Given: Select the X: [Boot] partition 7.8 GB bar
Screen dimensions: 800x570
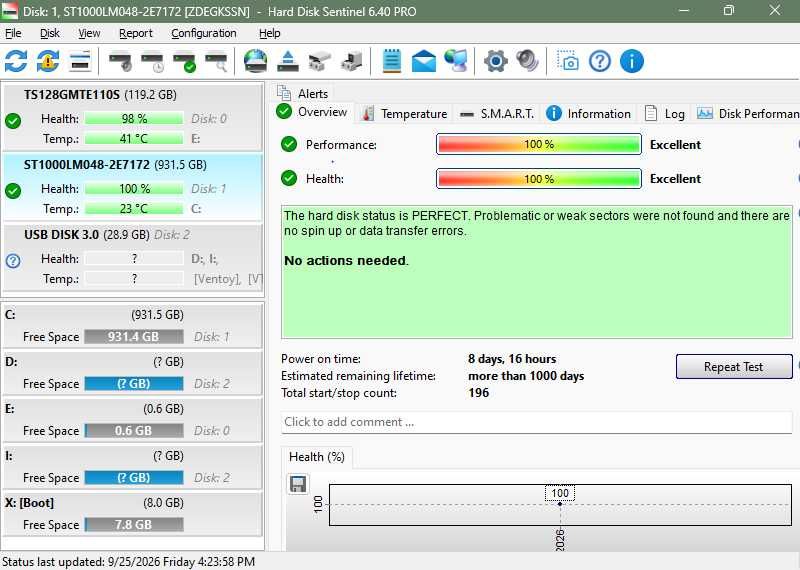Looking at the screenshot, I should pyautogui.click(x=134, y=525).
